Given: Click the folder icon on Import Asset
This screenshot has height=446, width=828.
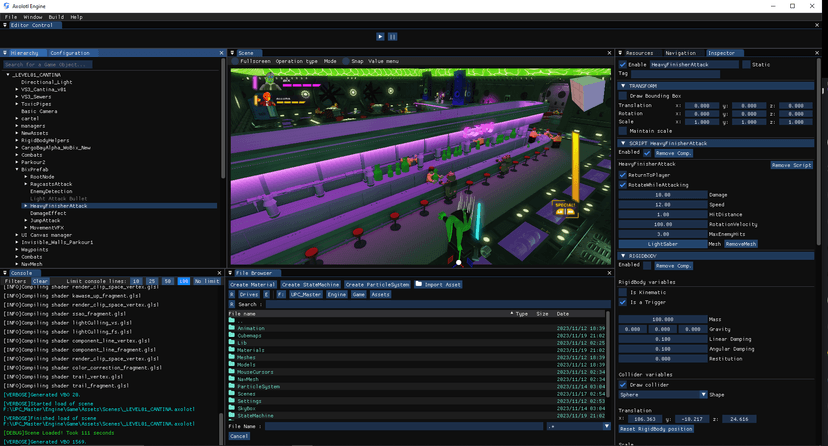Looking at the screenshot, I should (418, 284).
